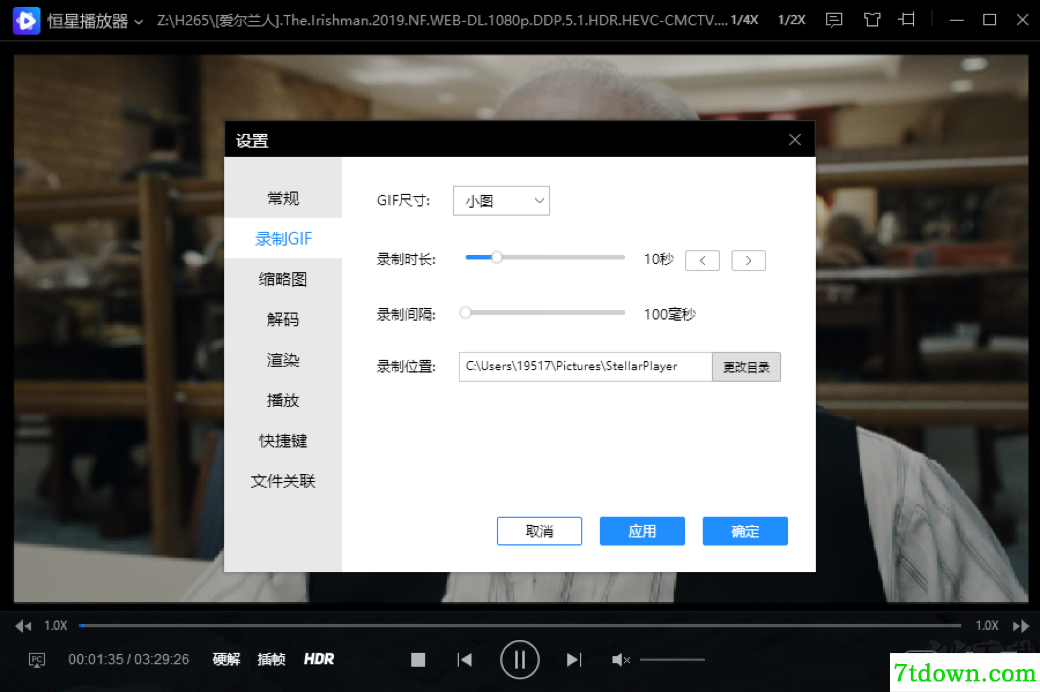Switch to the 常规 settings tab
The image size is (1040, 692).
point(283,198)
